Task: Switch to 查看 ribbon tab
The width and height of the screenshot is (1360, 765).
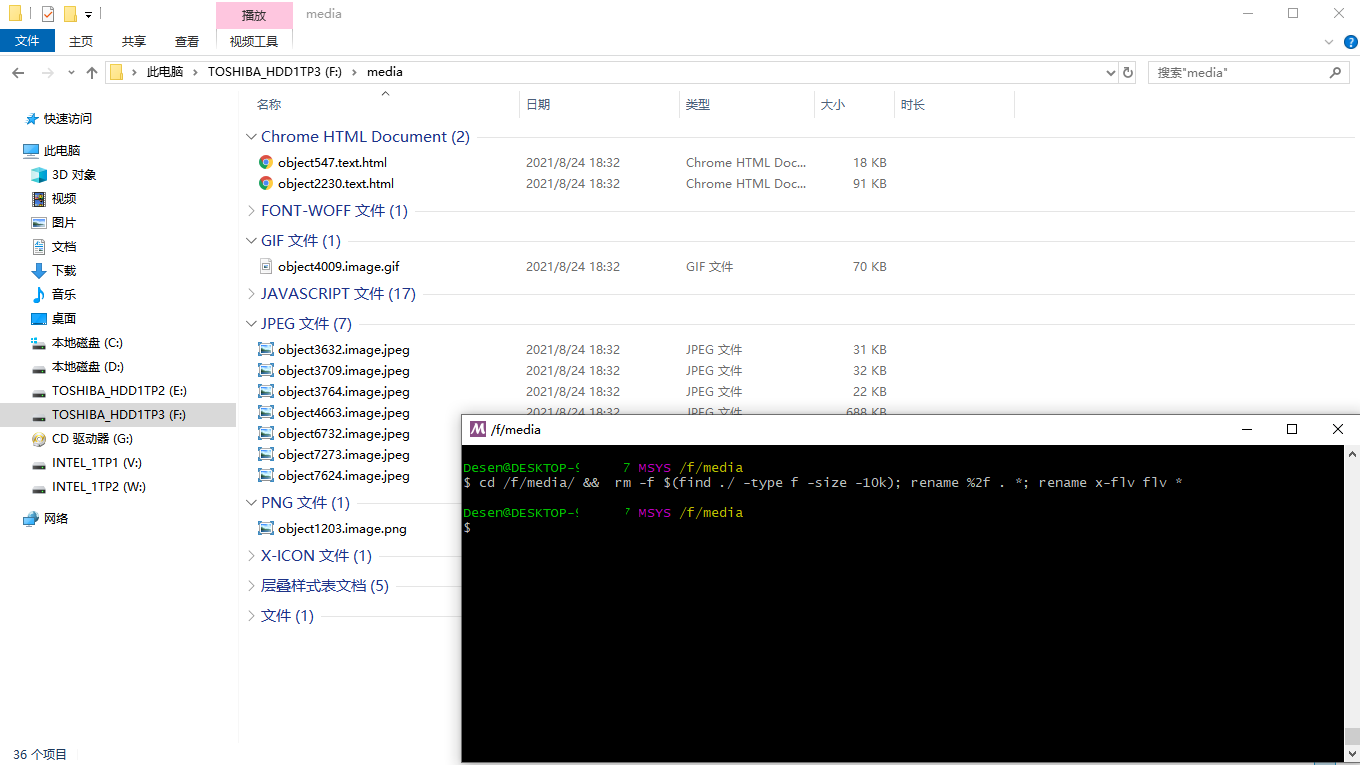Action: coord(187,41)
